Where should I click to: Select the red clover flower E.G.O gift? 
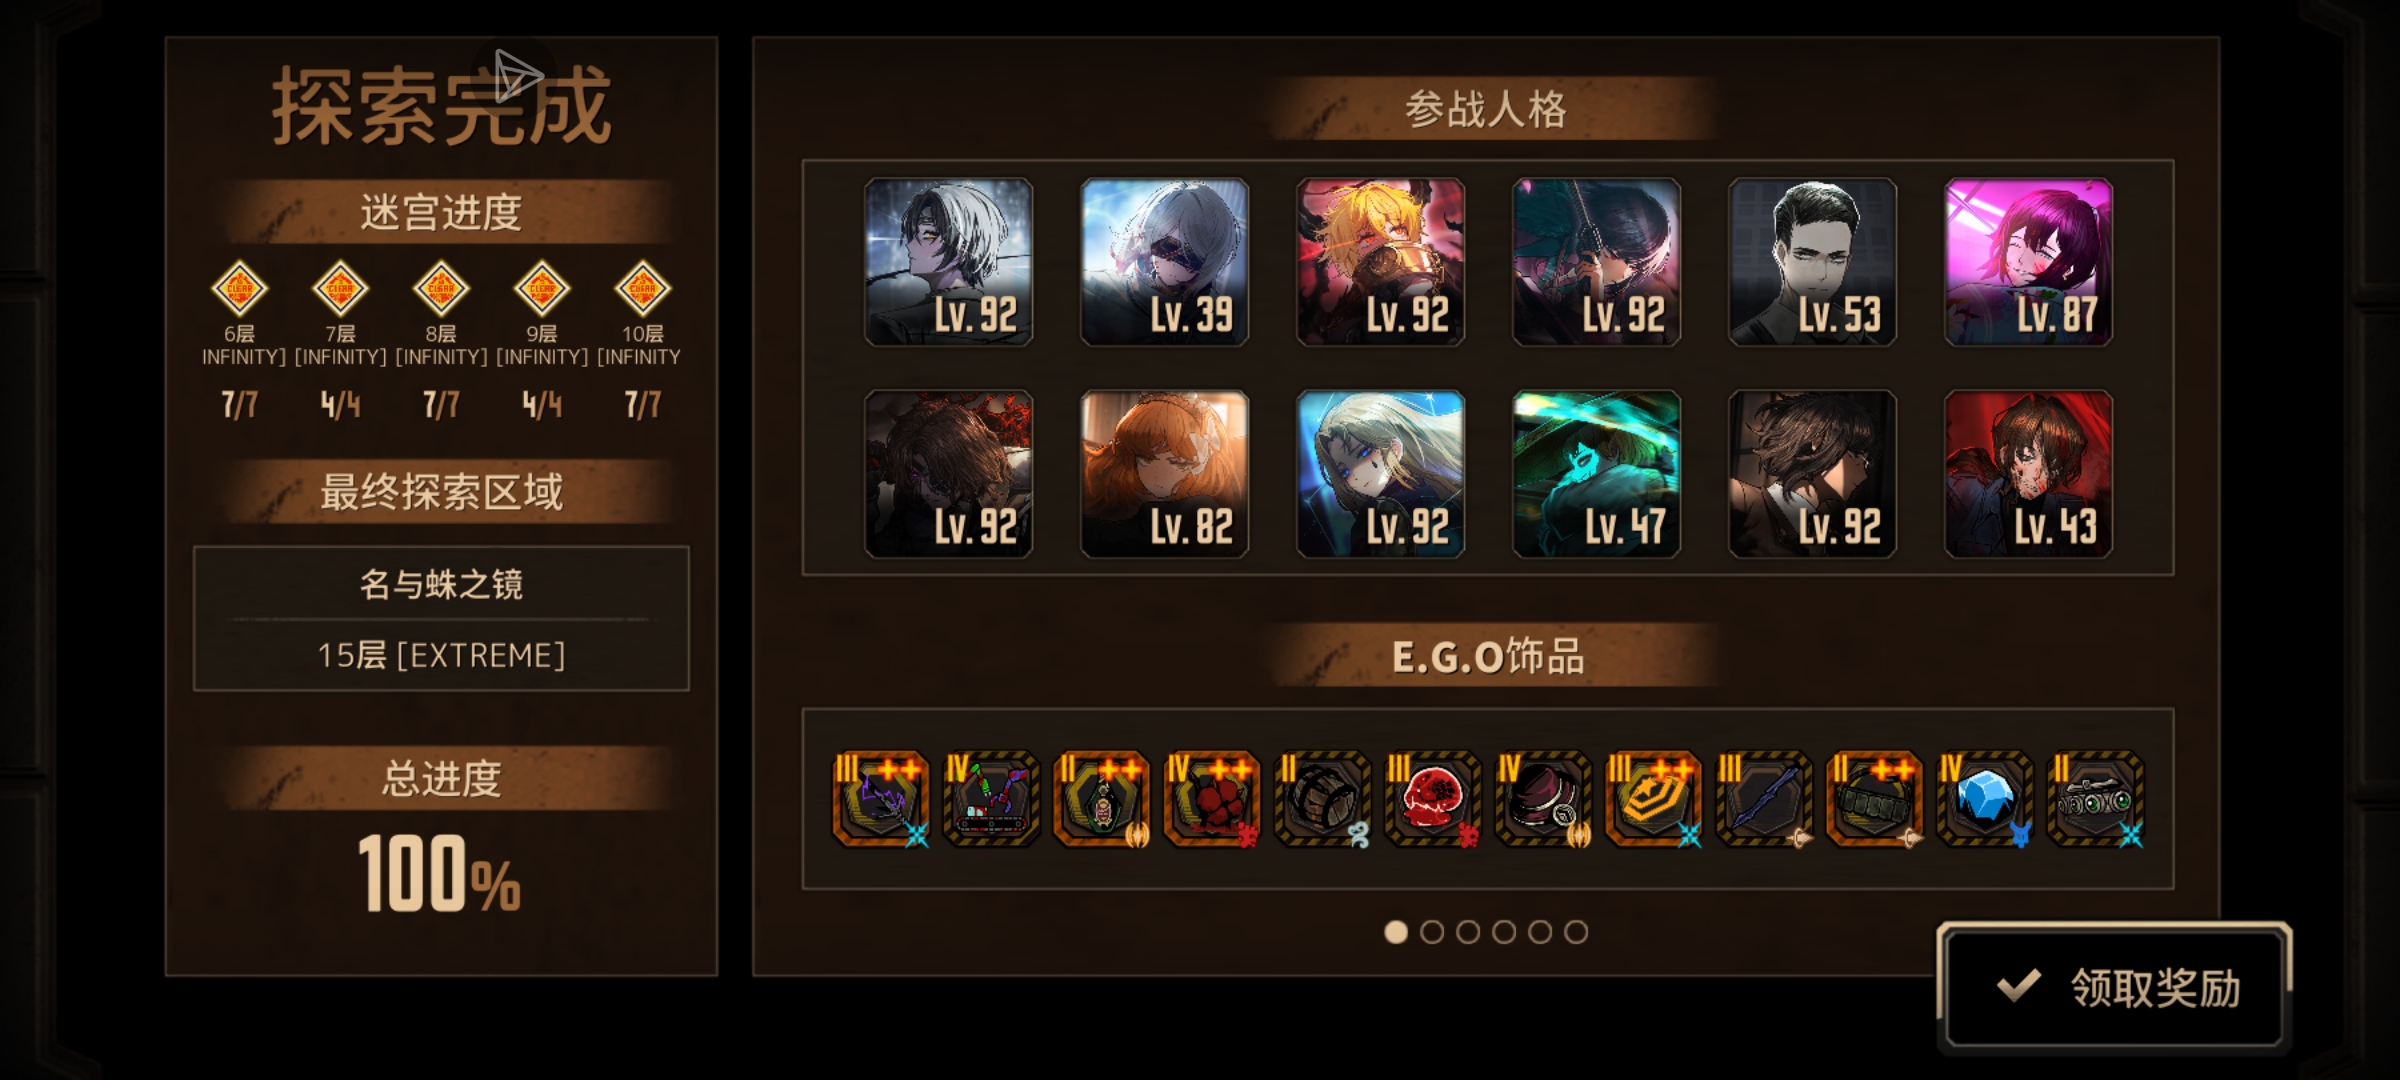1212,799
